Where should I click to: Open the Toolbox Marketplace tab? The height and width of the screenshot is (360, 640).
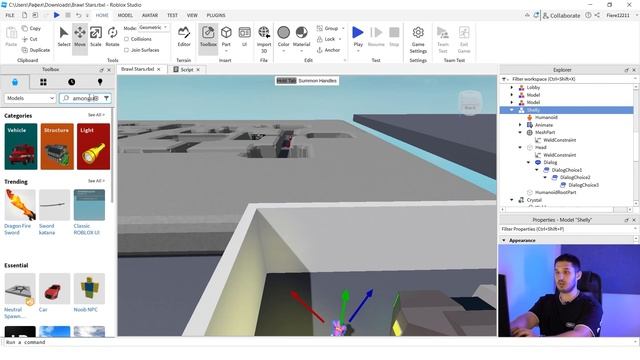15,82
